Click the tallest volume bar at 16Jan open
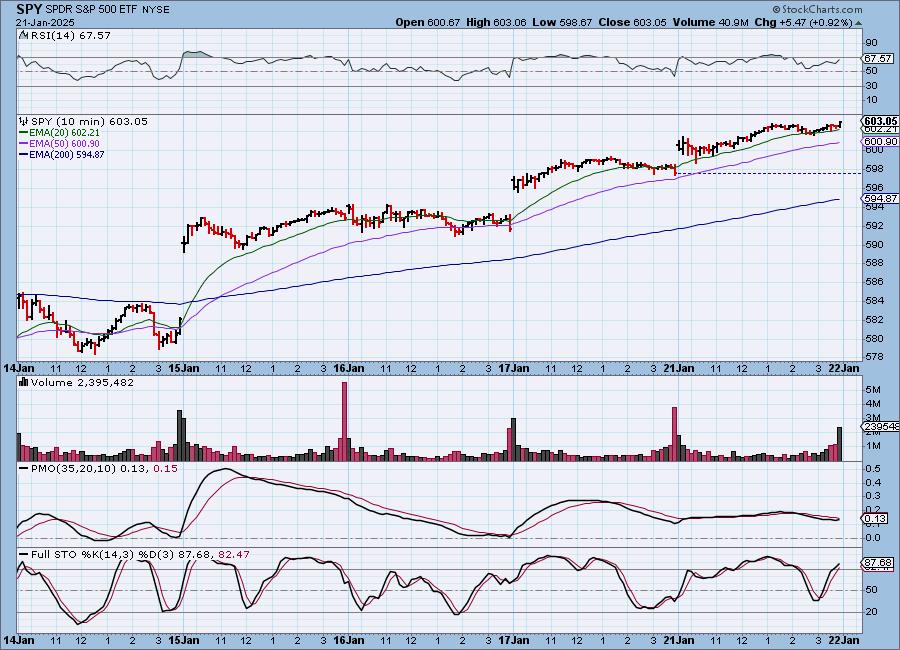Viewport: 900px width, 650px height. pyautogui.click(x=344, y=421)
